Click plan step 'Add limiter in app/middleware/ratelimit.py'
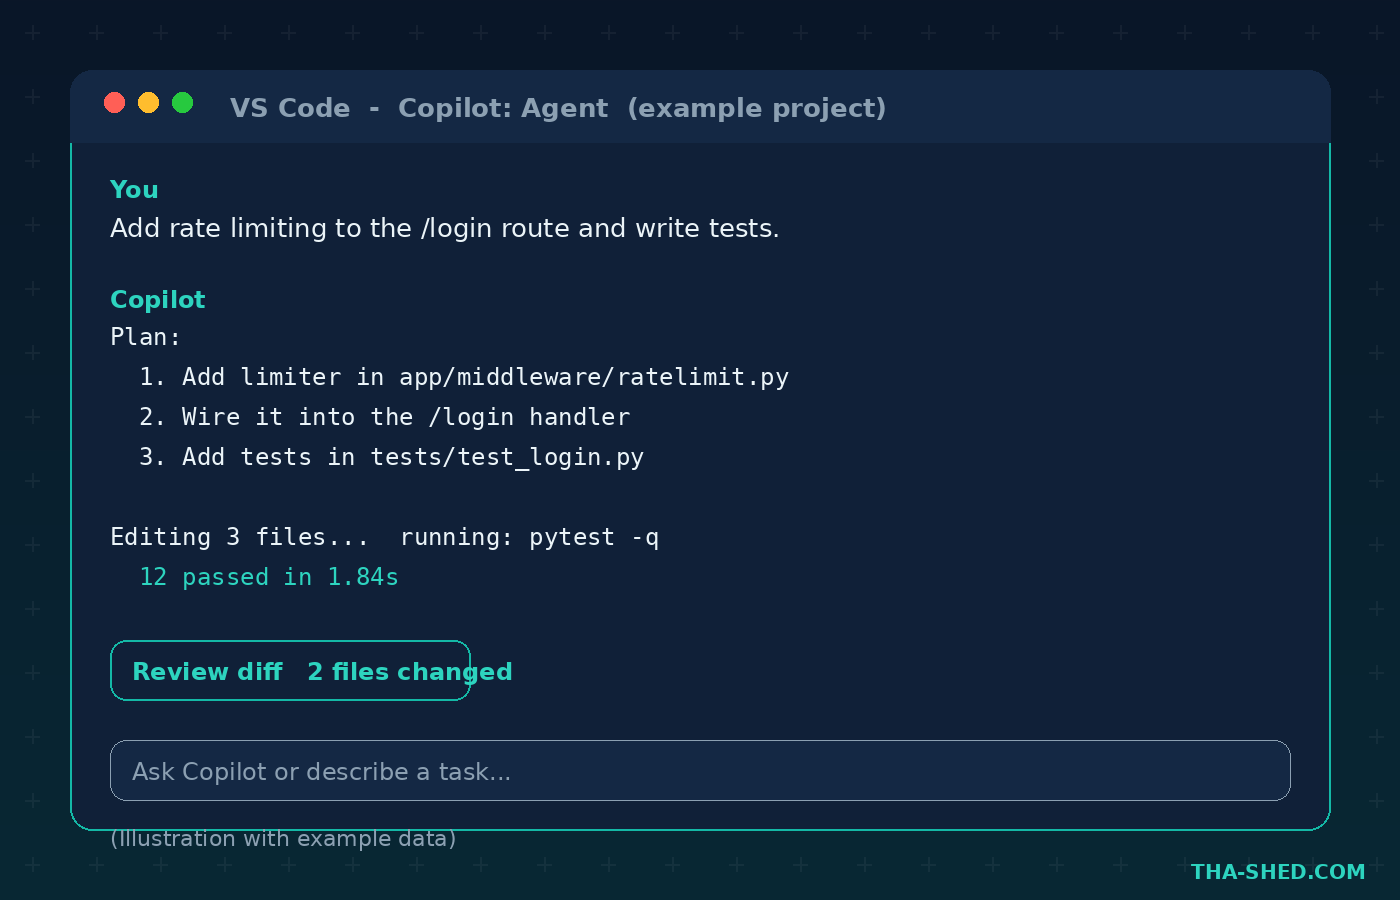The width and height of the screenshot is (1400, 900). click(x=464, y=377)
